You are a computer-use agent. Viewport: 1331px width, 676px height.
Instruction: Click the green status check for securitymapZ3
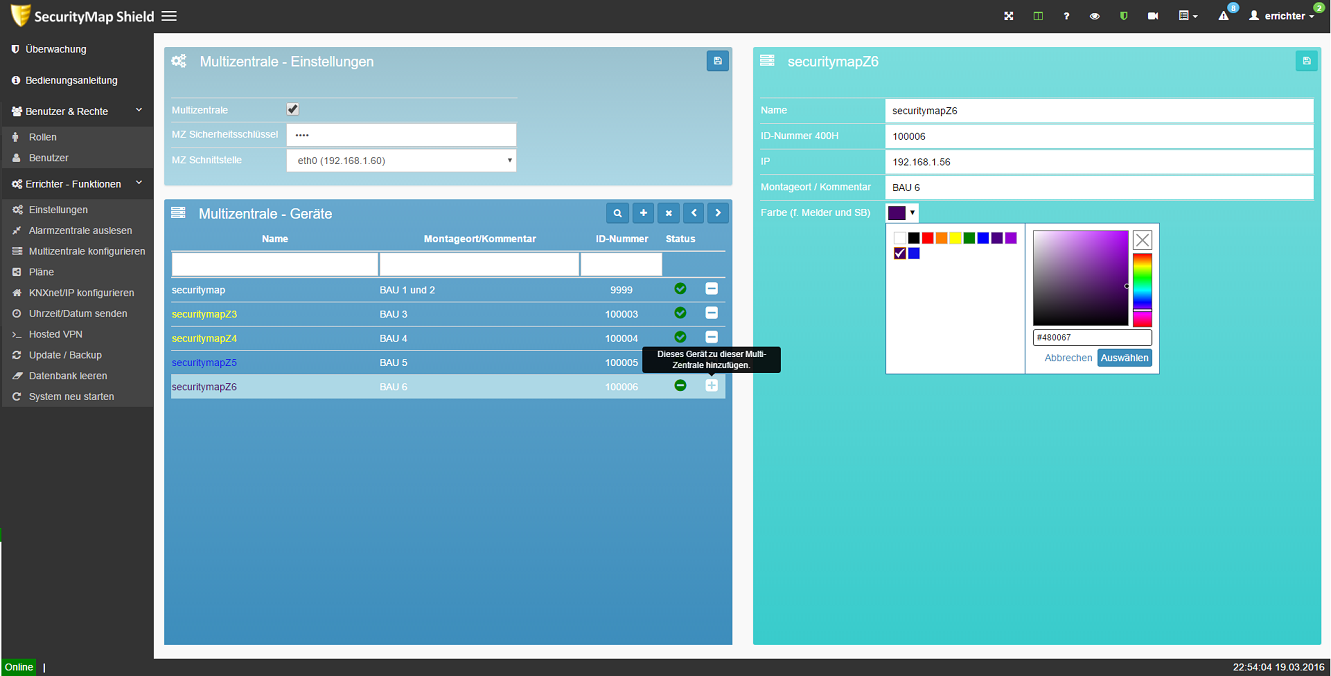pyautogui.click(x=680, y=313)
